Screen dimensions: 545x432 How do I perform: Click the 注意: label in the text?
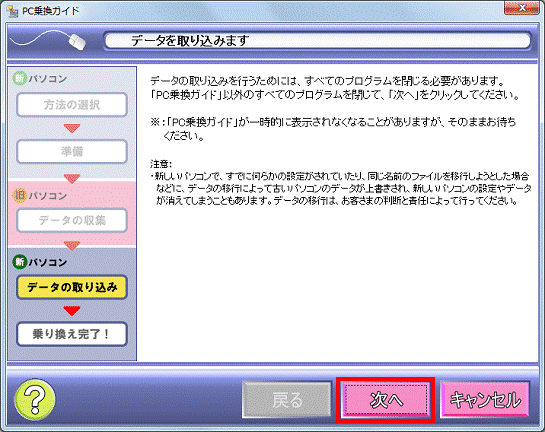[x=161, y=164]
